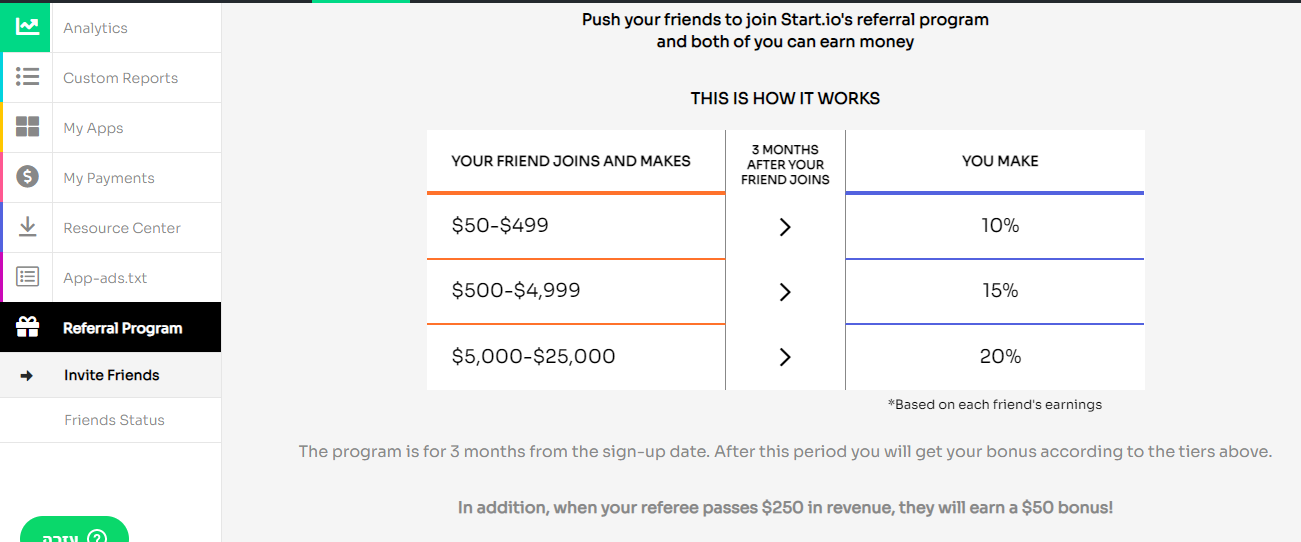Open the Custom Reports menu item
Screen dimensions: 1301x542
(110, 77)
